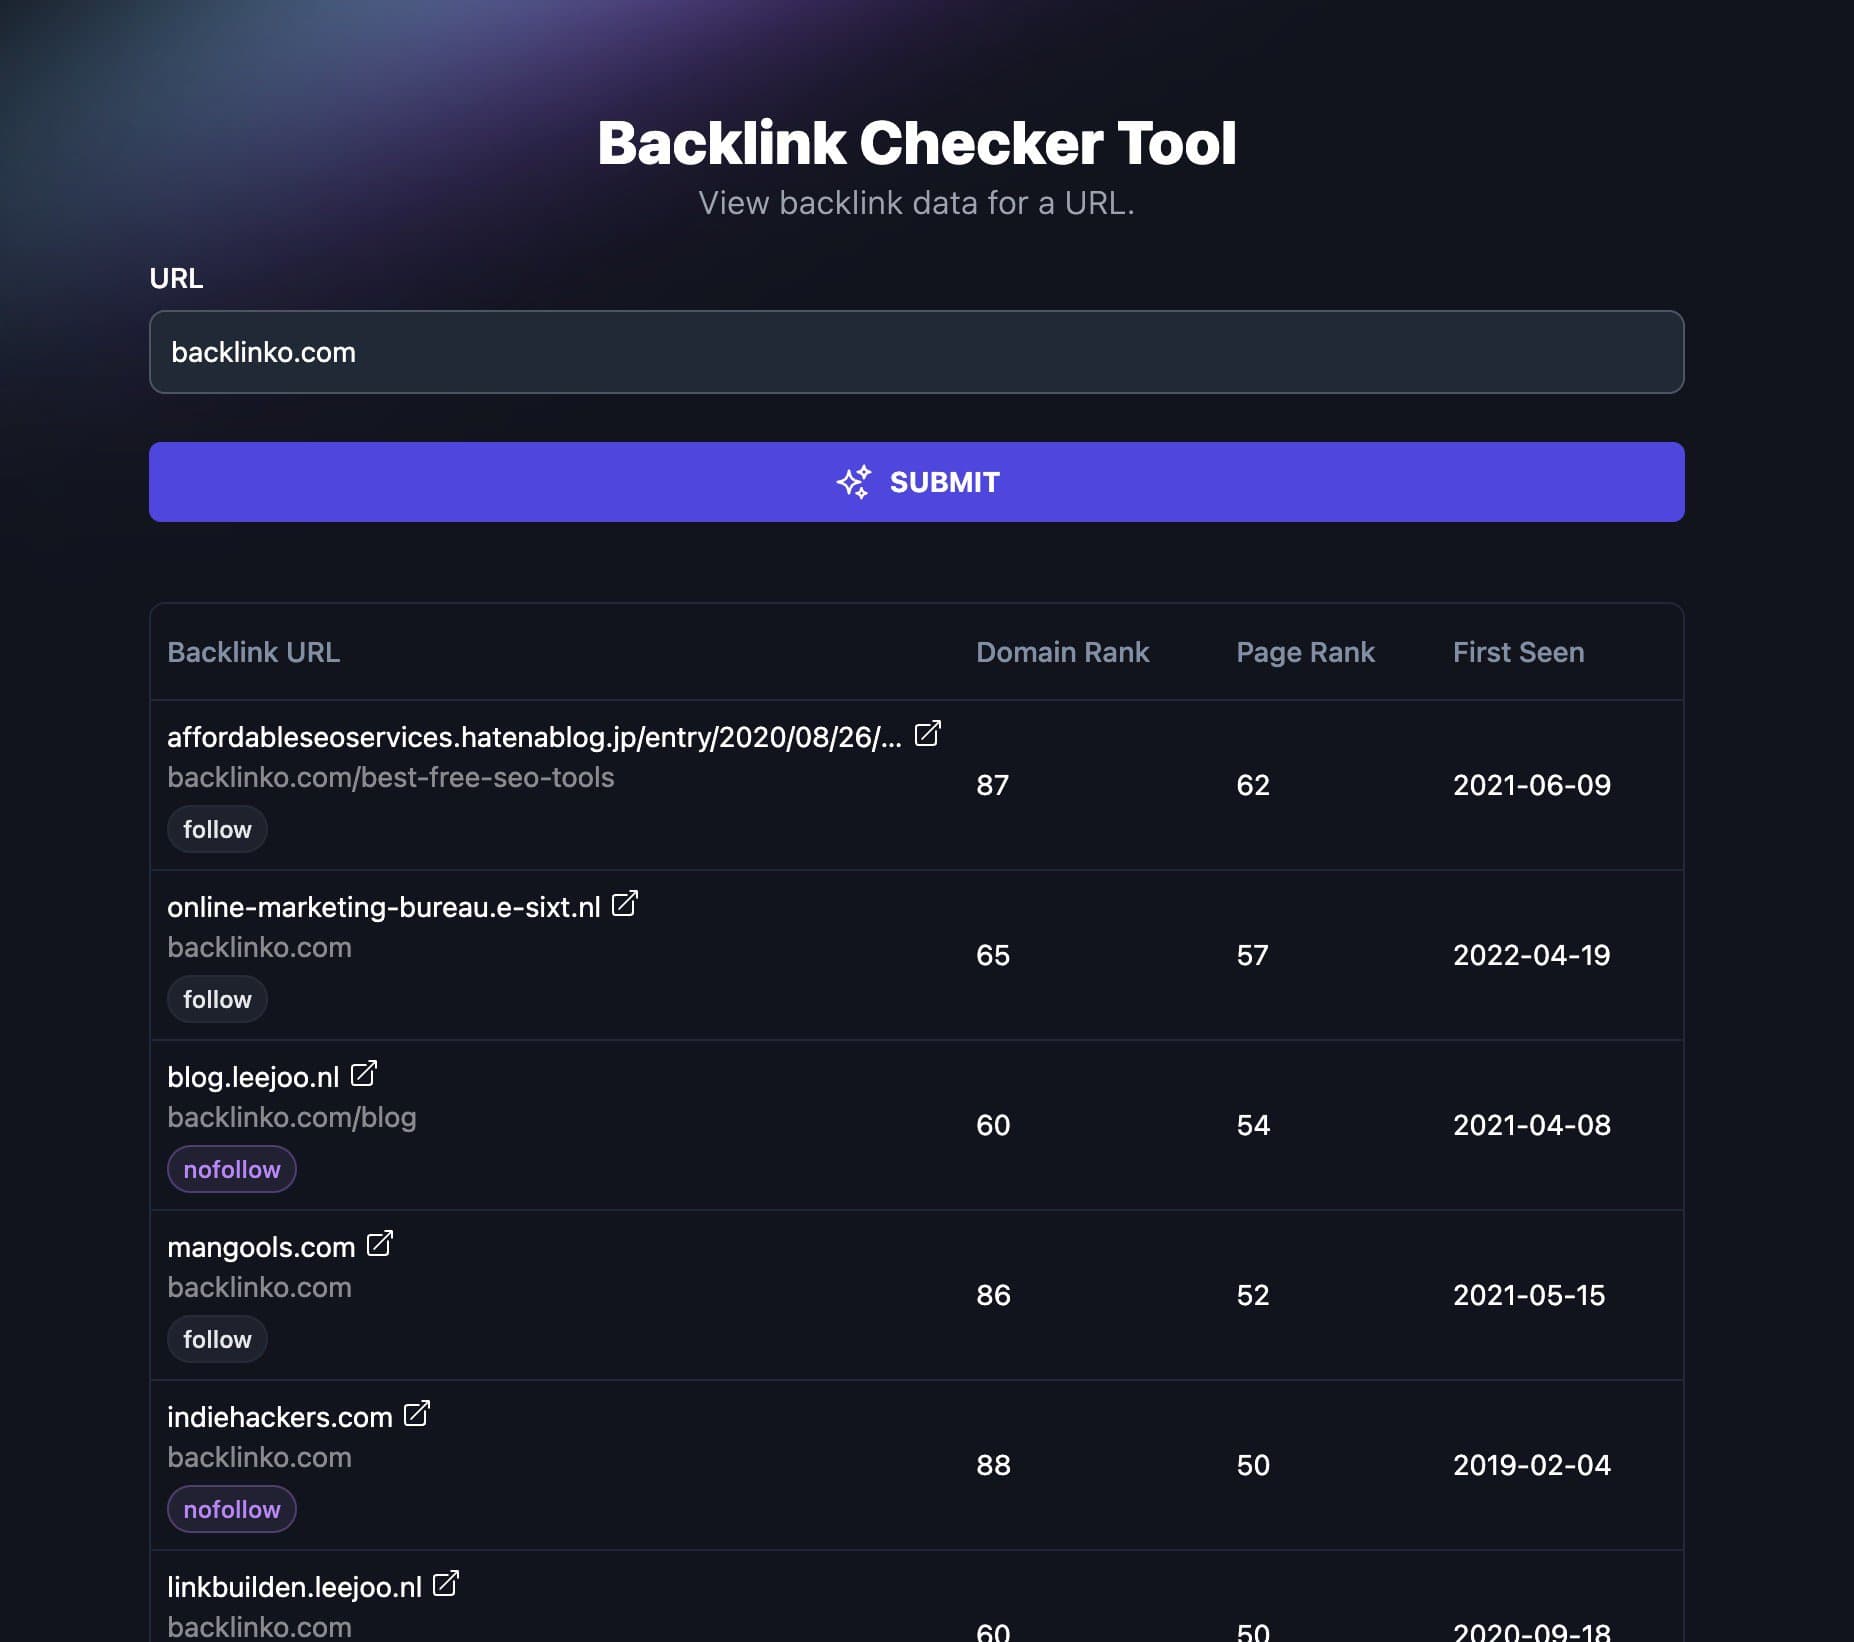Click external link icon beside affordableseoservices.hatenablog.jp
This screenshot has height=1642, width=1854.
pyautogui.click(x=927, y=734)
